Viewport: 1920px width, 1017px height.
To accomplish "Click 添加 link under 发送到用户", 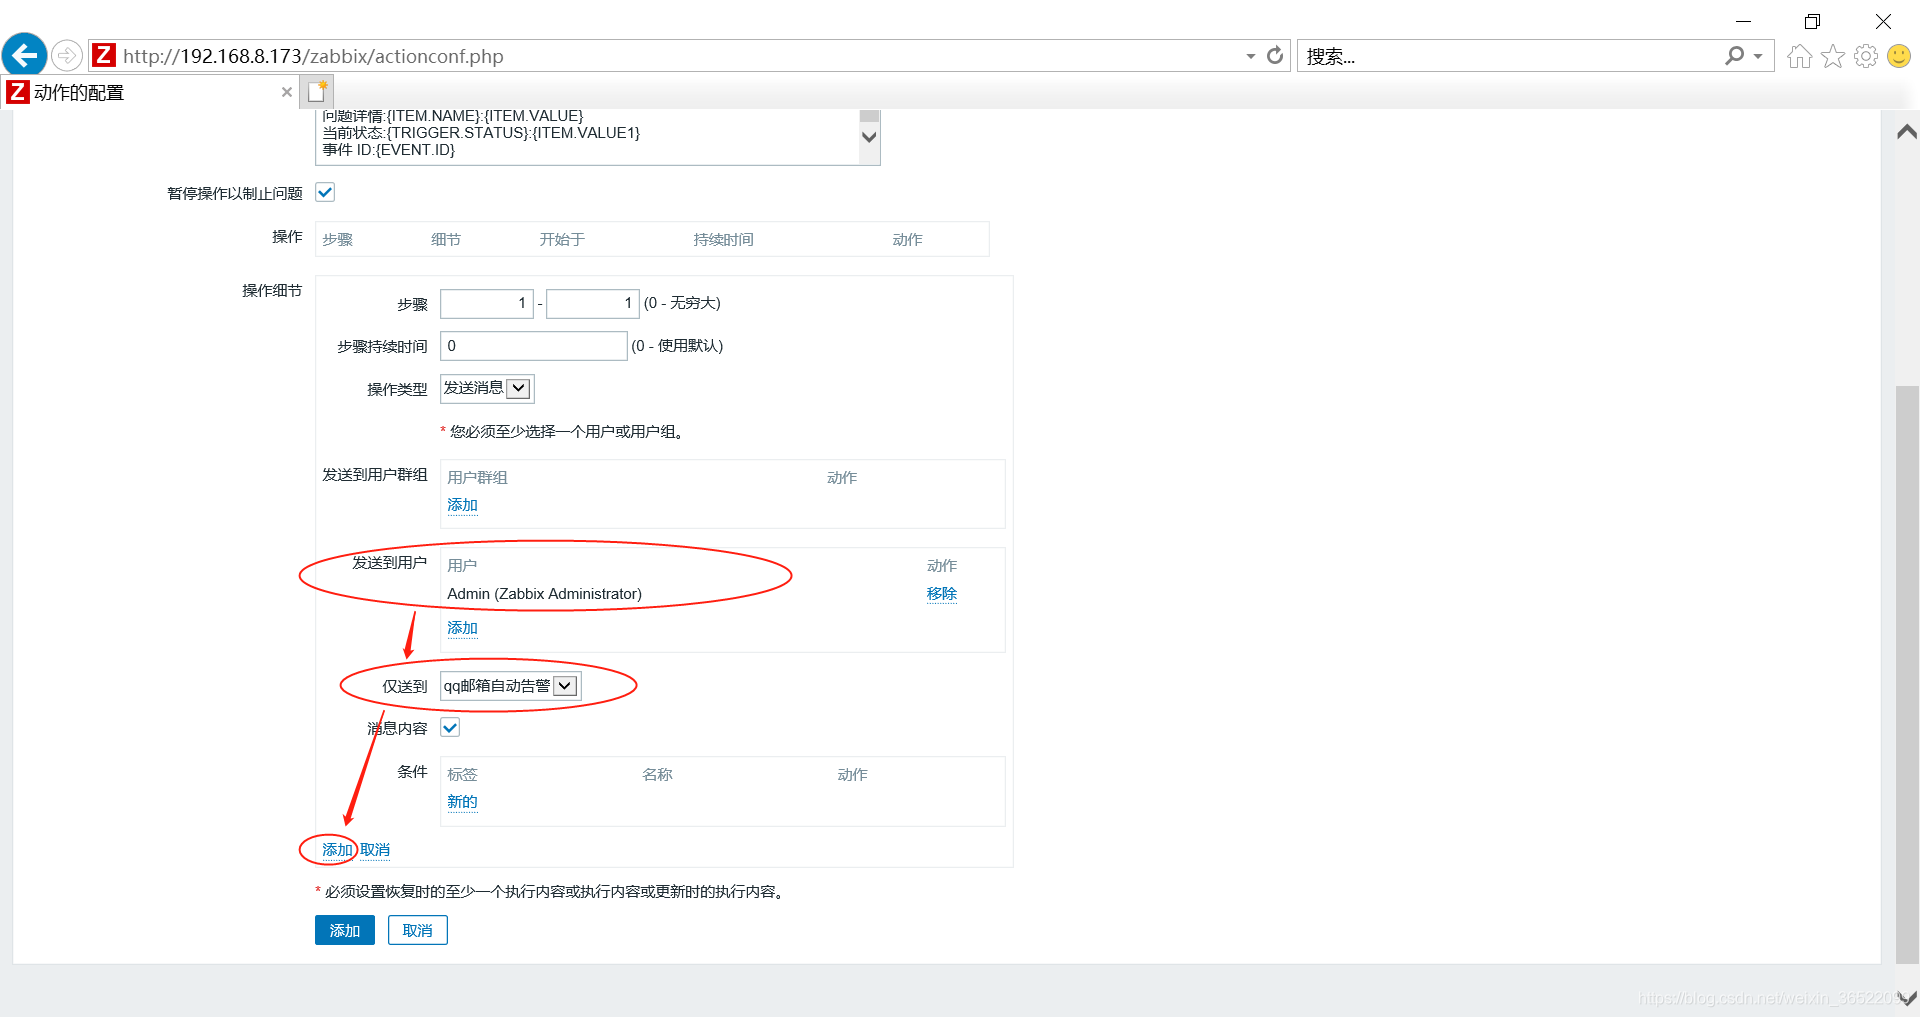I will pyautogui.click(x=462, y=628).
